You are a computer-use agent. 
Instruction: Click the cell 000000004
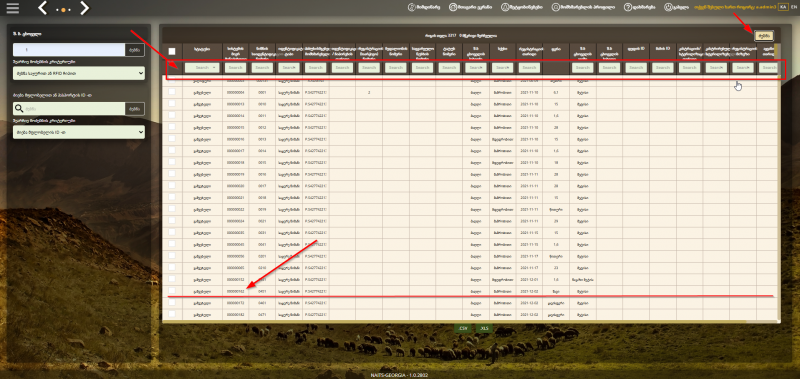(235, 92)
